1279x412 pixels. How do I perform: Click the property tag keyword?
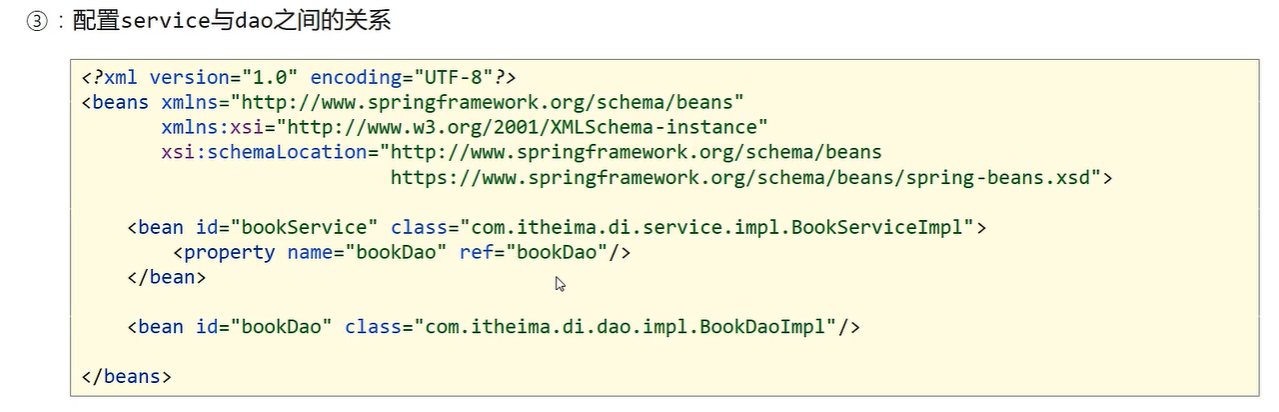pyautogui.click(x=229, y=252)
